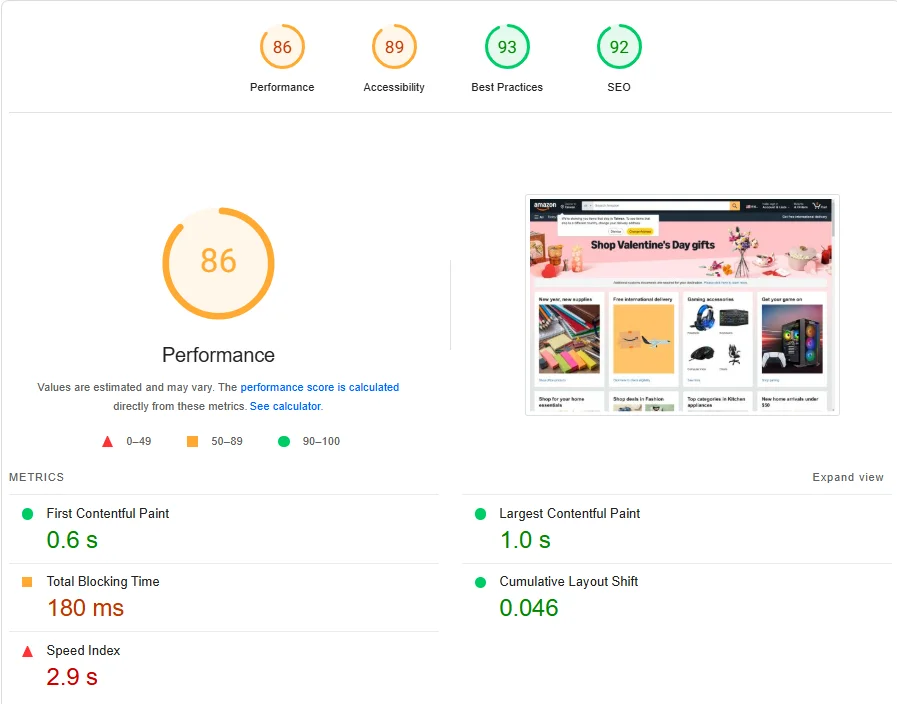
Task: Select the '0.6 s' value
Action: 72,540
